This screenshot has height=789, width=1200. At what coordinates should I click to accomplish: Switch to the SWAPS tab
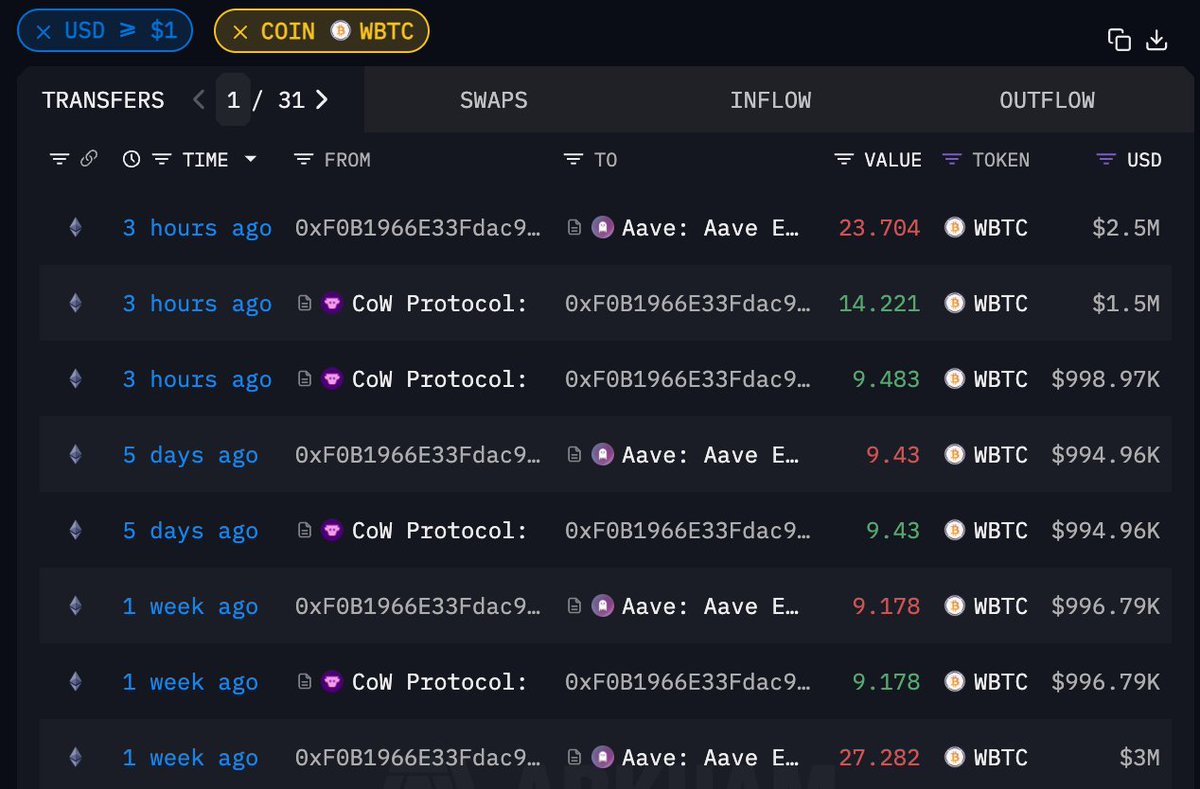(x=493, y=100)
